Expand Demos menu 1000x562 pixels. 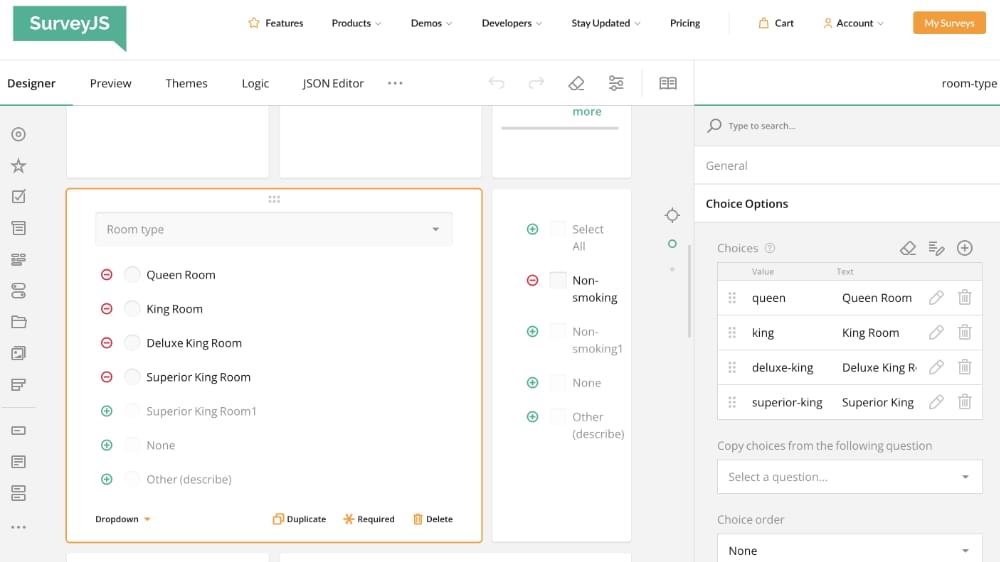pyautogui.click(x=431, y=23)
